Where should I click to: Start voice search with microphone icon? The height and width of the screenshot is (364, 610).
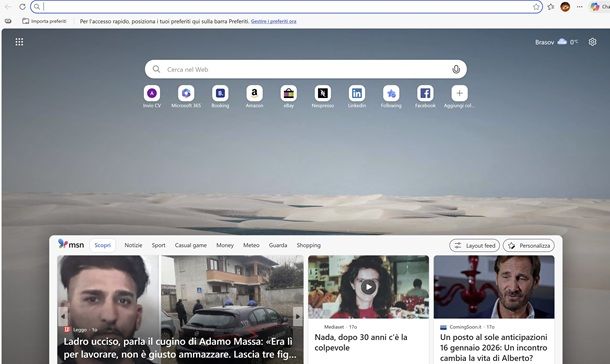456,69
